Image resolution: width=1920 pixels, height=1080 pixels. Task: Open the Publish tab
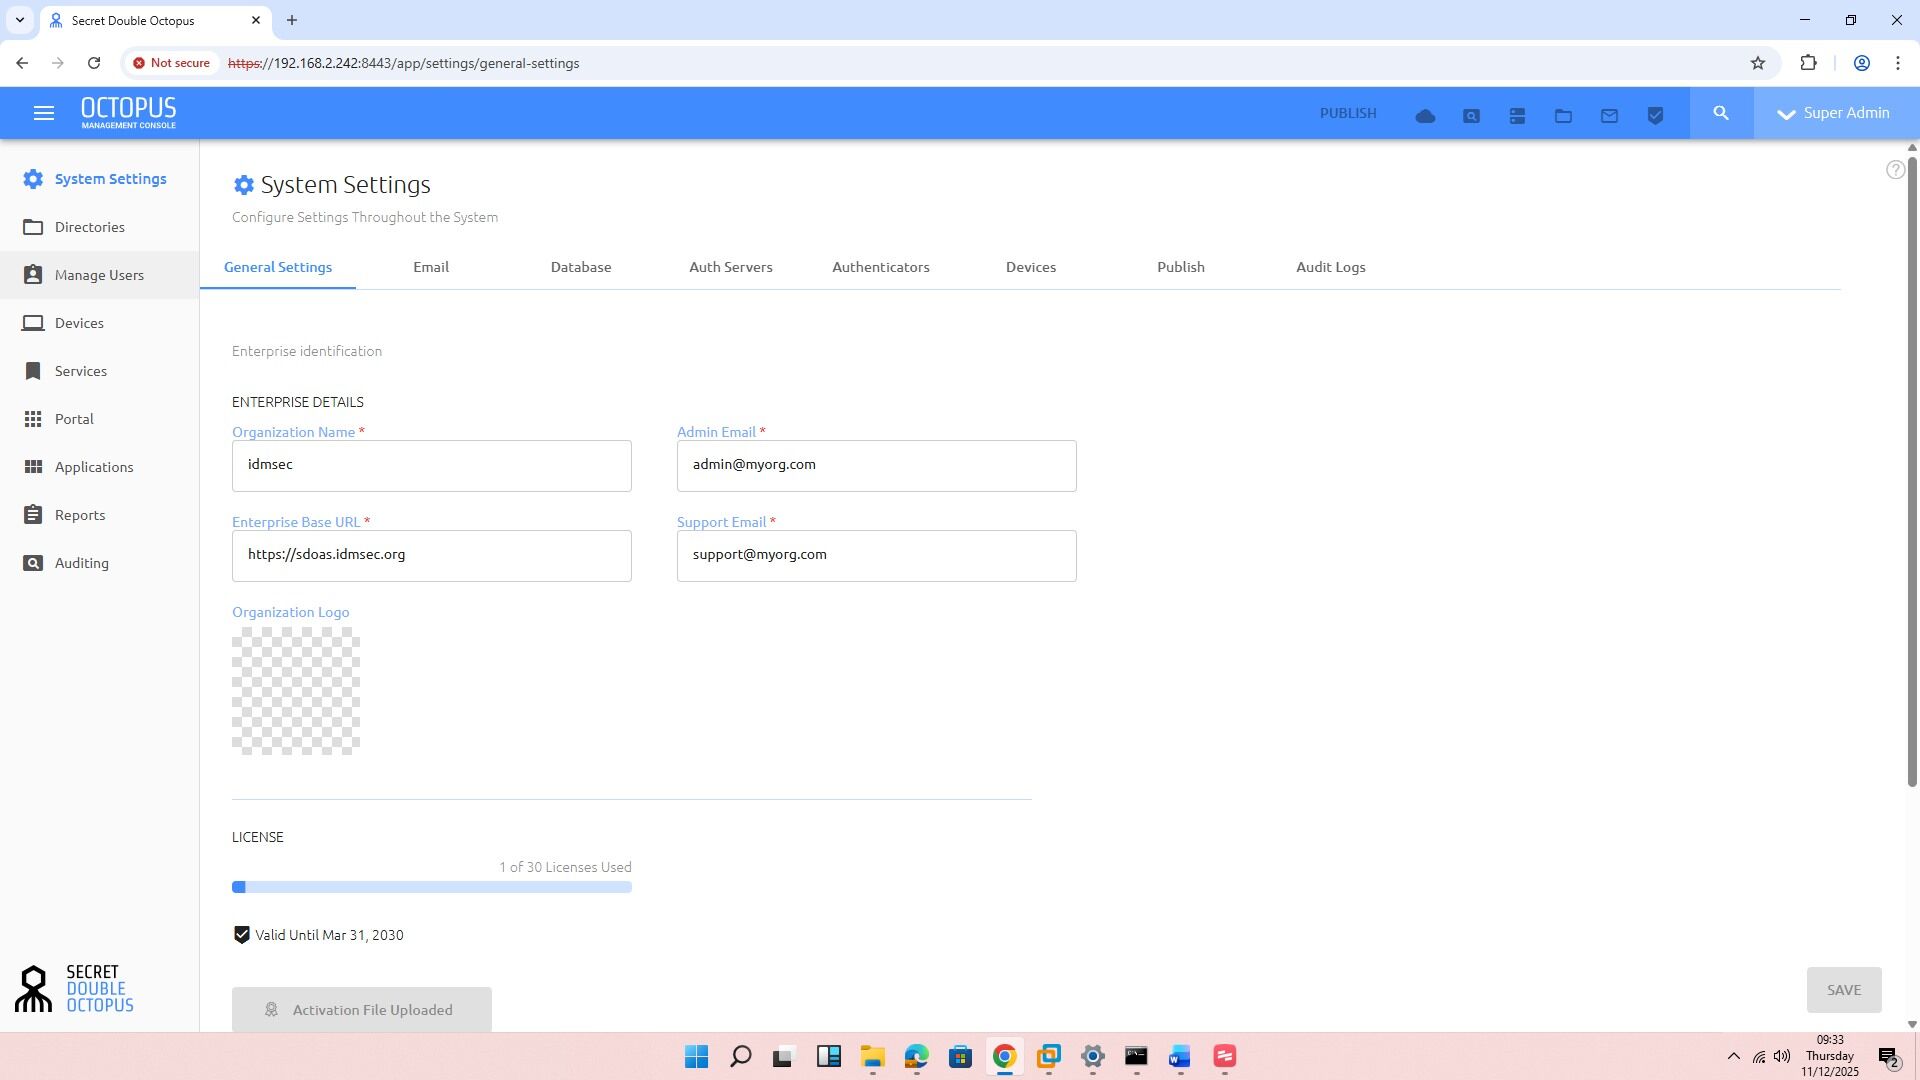[x=1181, y=267]
